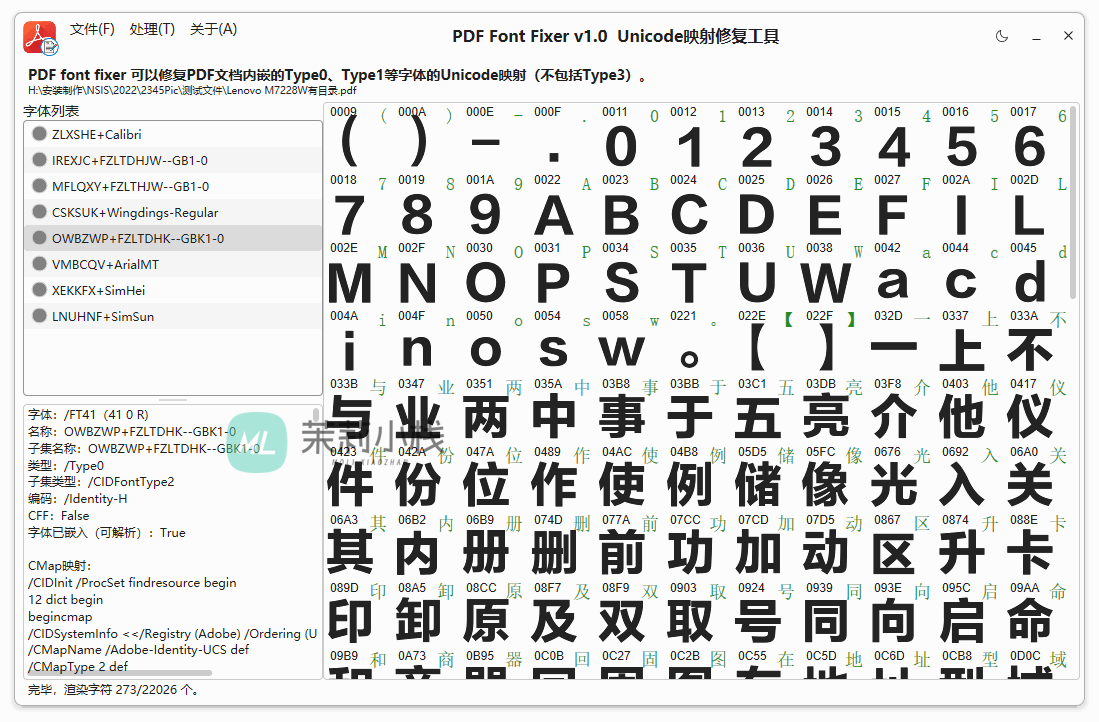Close the PDF Font Fixer window
The width and height of the screenshot is (1099, 722).
1068,35
